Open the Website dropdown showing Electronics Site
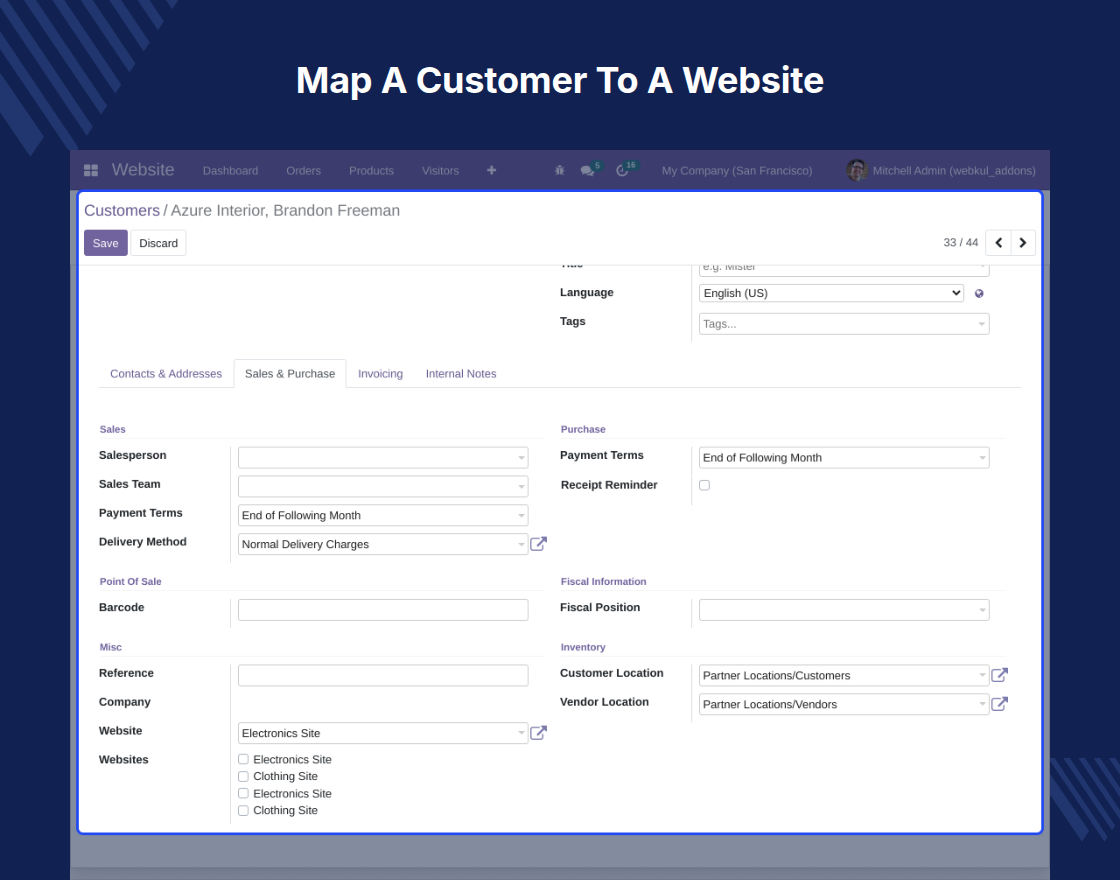Screen dimensions: 1120x880 (x=383, y=733)
